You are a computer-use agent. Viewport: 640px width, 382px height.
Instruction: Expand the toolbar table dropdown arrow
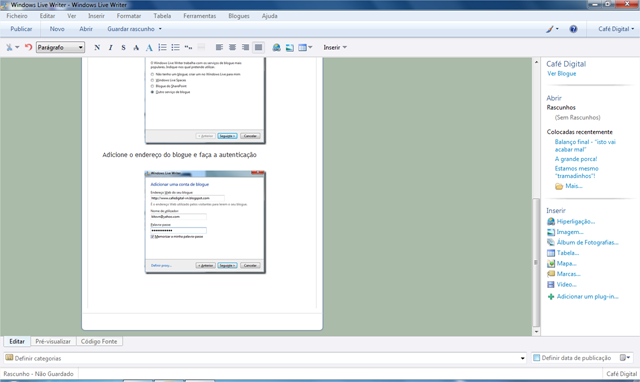(x=310, y=47)
